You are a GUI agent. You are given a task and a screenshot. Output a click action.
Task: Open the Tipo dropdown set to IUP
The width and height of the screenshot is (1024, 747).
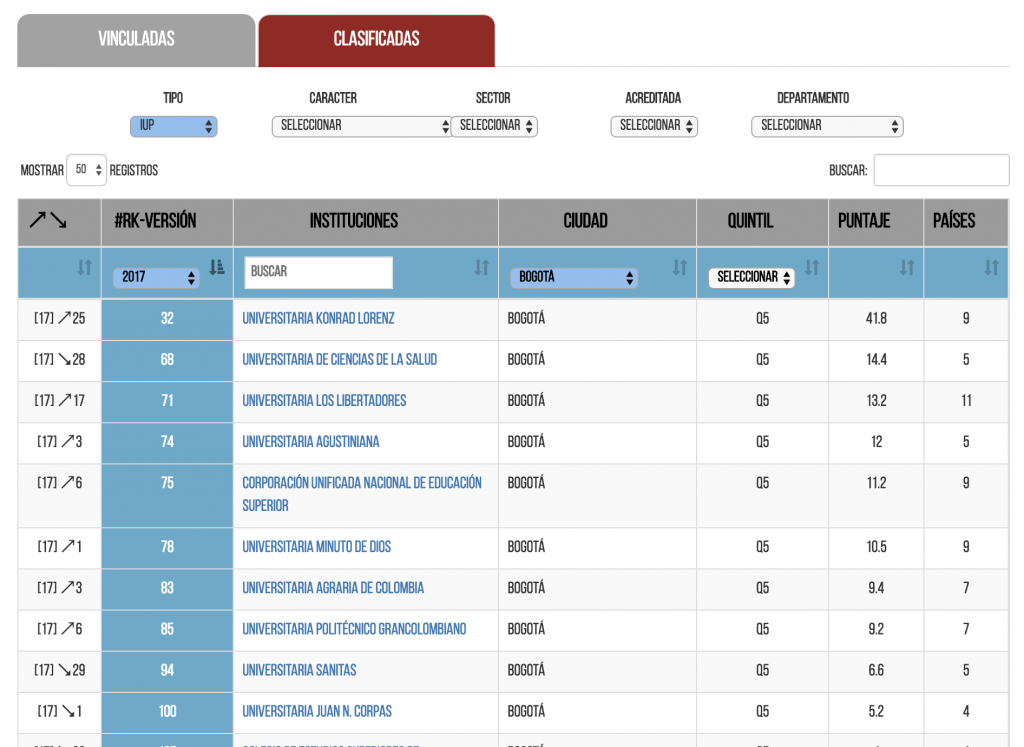coord(174,126)
